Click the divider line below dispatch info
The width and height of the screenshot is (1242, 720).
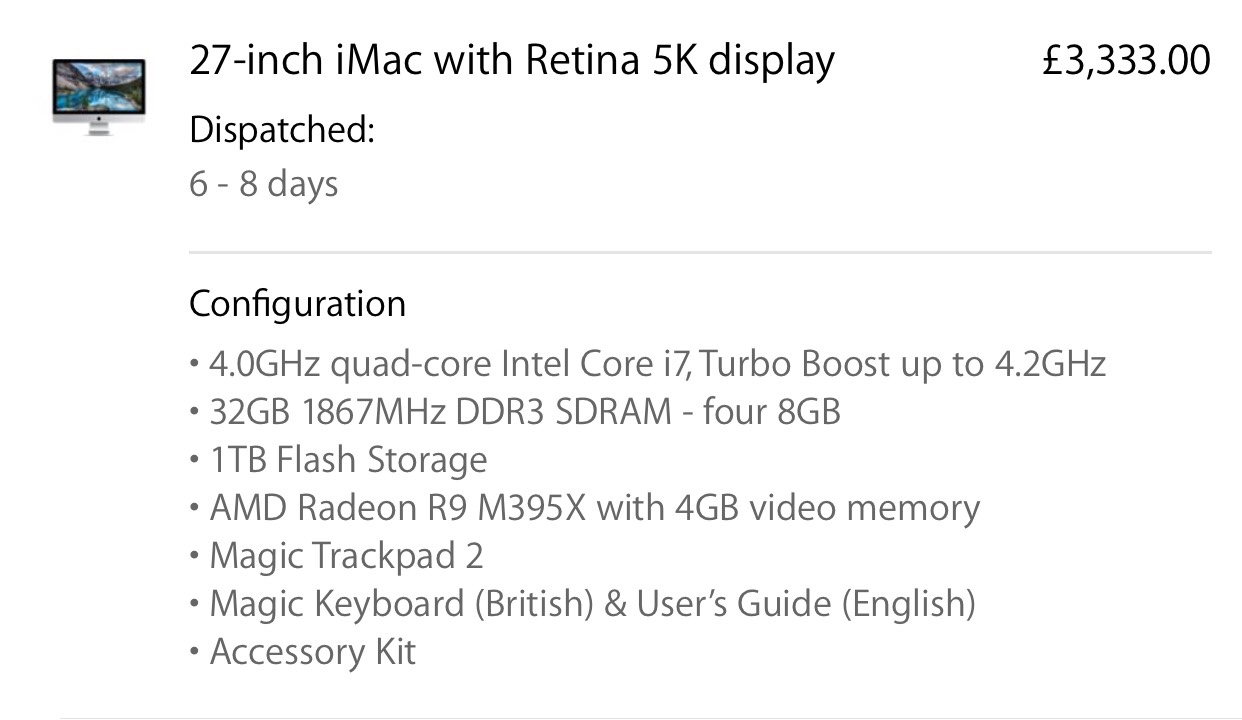(x=700, y=252)
